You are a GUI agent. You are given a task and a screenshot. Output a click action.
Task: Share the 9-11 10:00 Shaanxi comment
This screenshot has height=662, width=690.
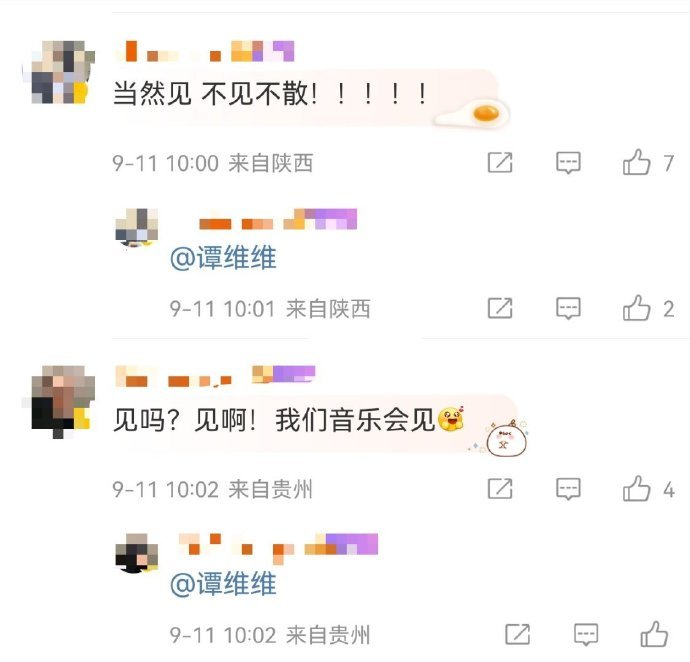[x=500, y=162]
